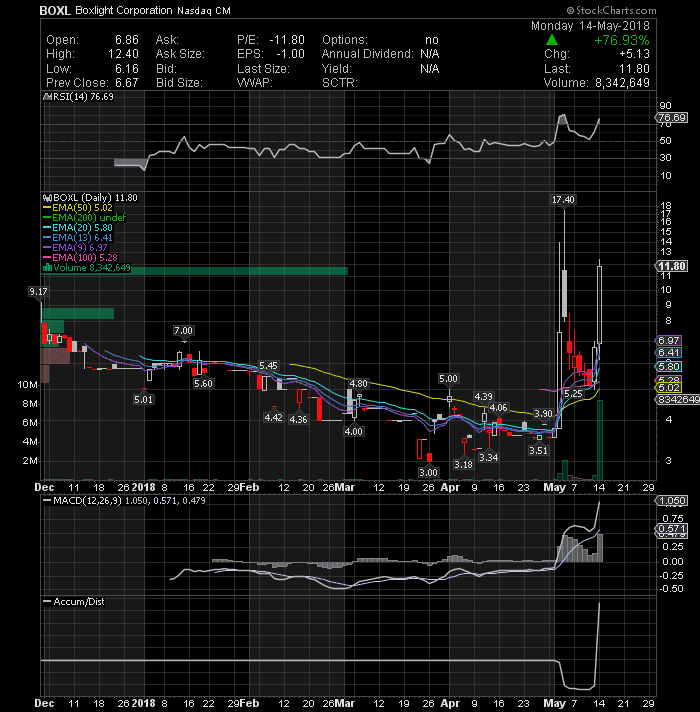Click the green up-triangle change indicator
Viewport: 700px width, 712px height.
click(x=552, y=40)
